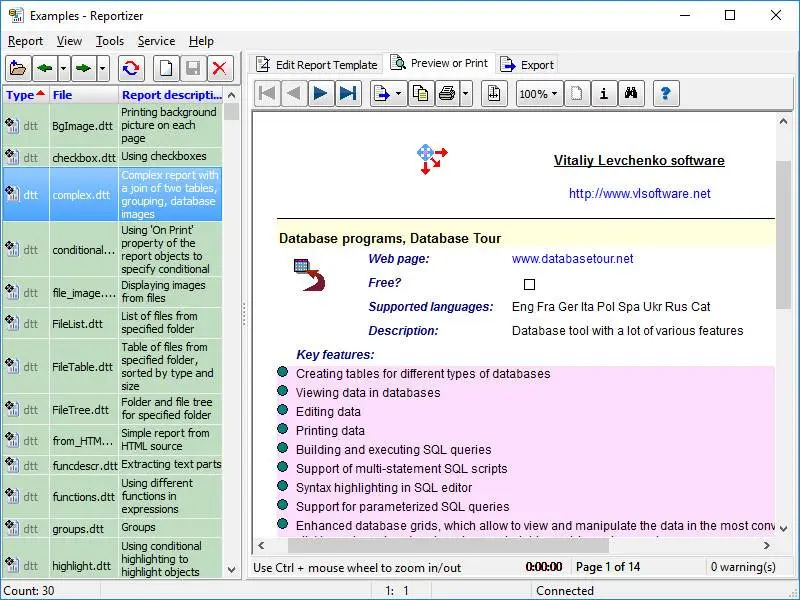The height and width of the screenshot is (600, 800).
Task: Sort by the Report description column header
Action: click(x=171, y=95)
